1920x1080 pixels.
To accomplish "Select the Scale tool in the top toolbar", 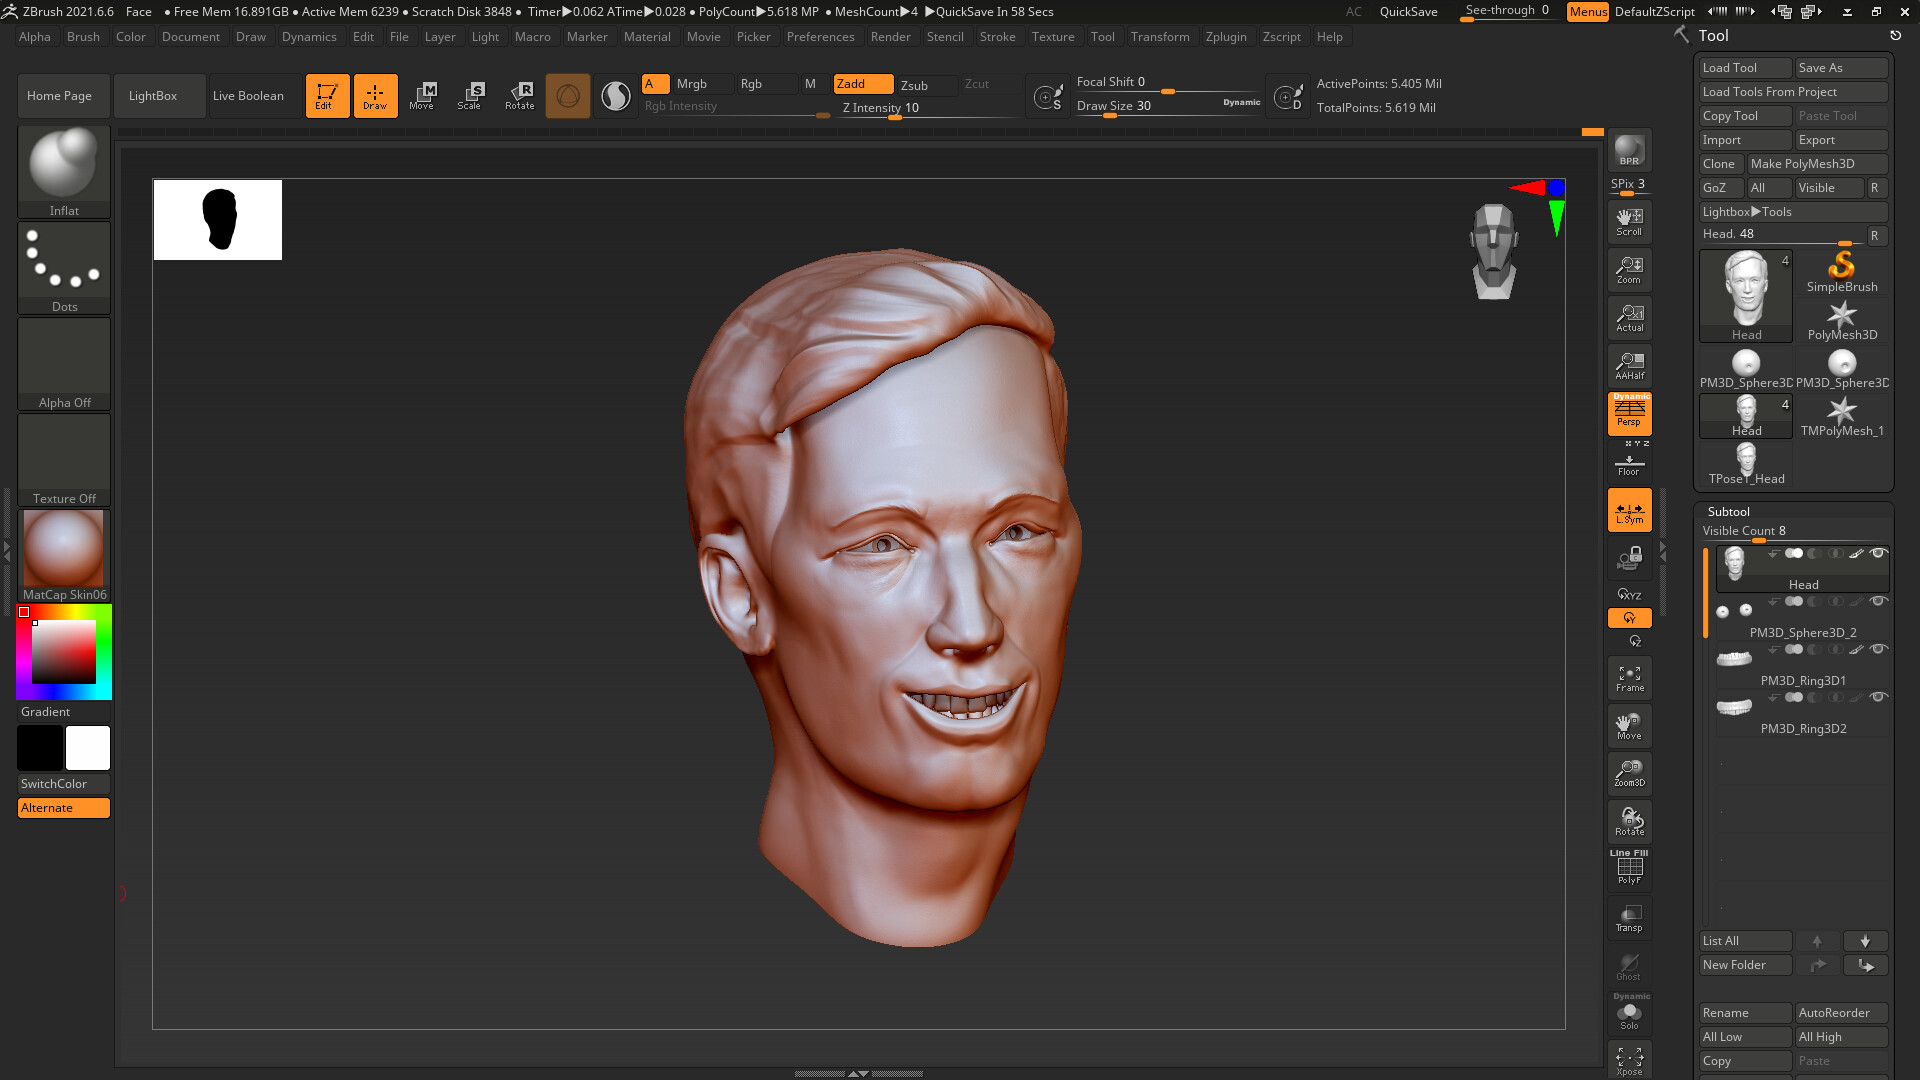I will pyautogui.click(x=470, y=95).
